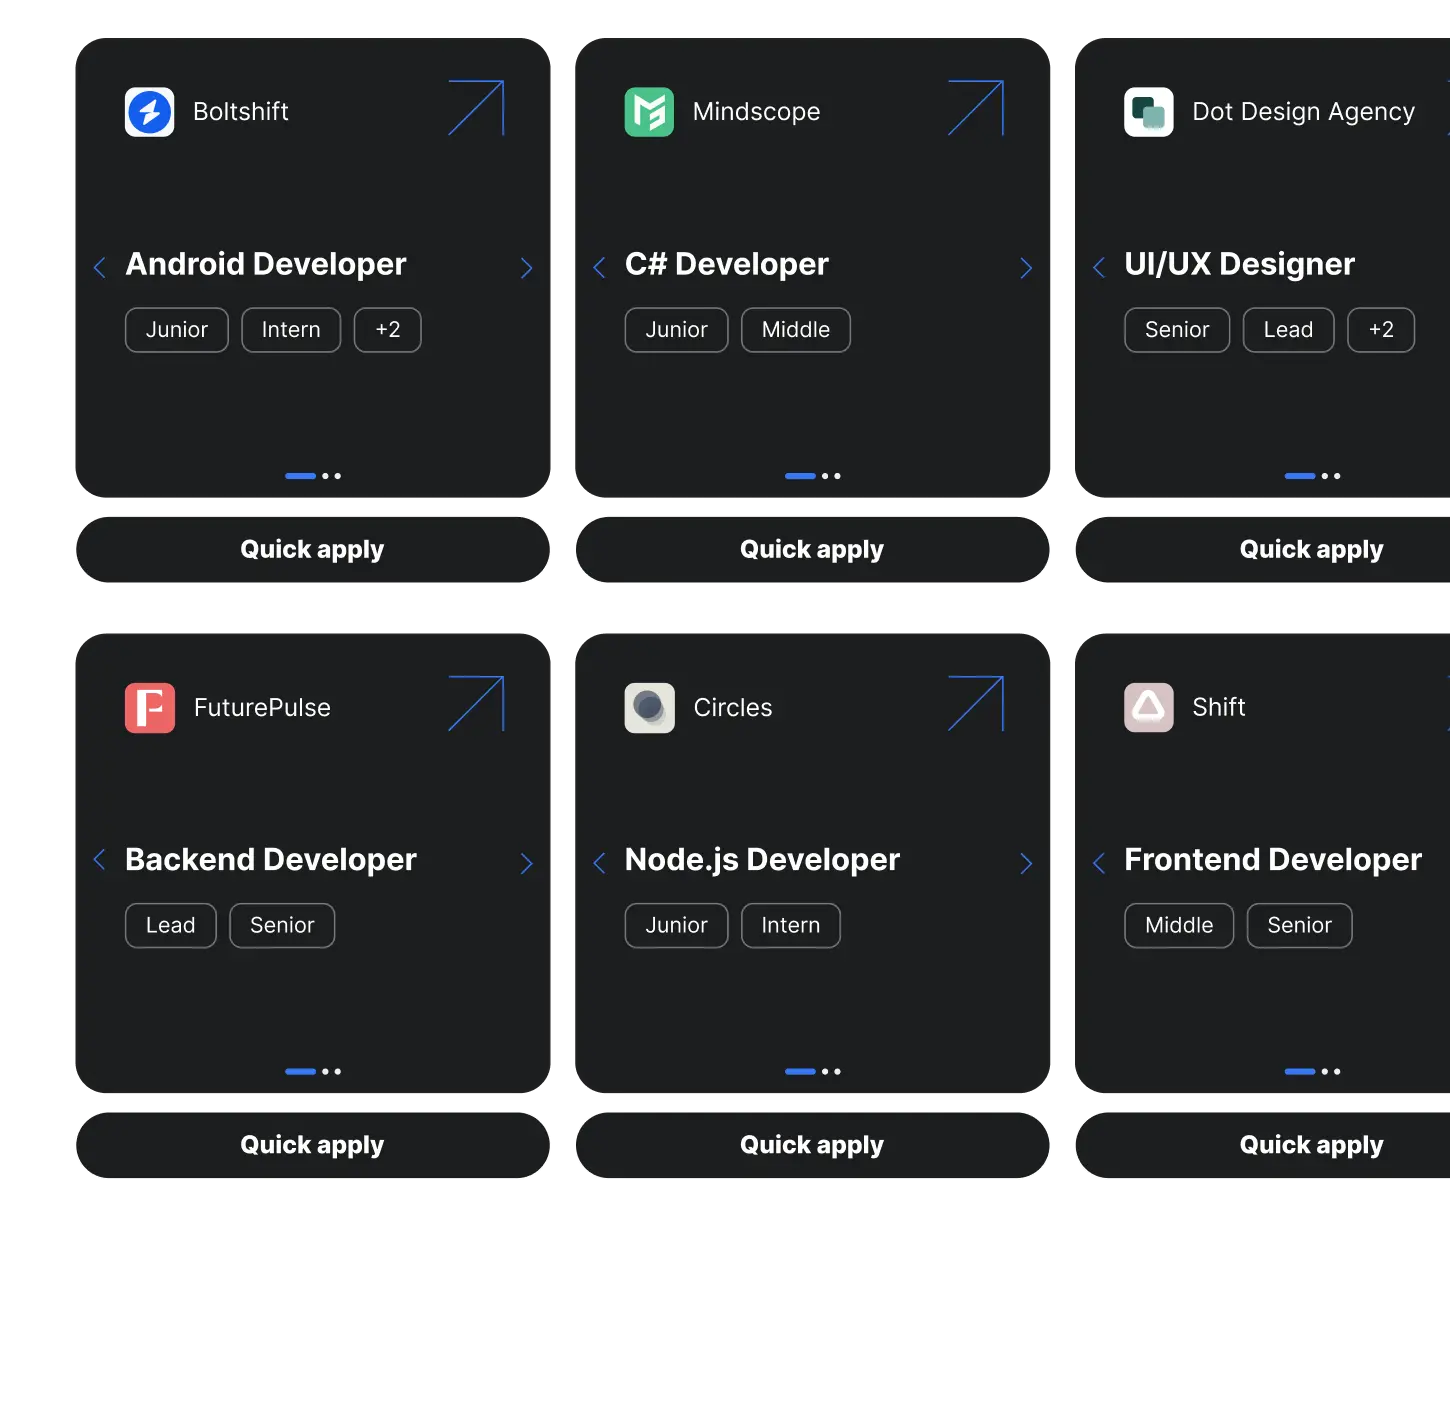
Task: Select Intern tag on Android Developer card
Action: pyautogui.click(x=291, y=330)
